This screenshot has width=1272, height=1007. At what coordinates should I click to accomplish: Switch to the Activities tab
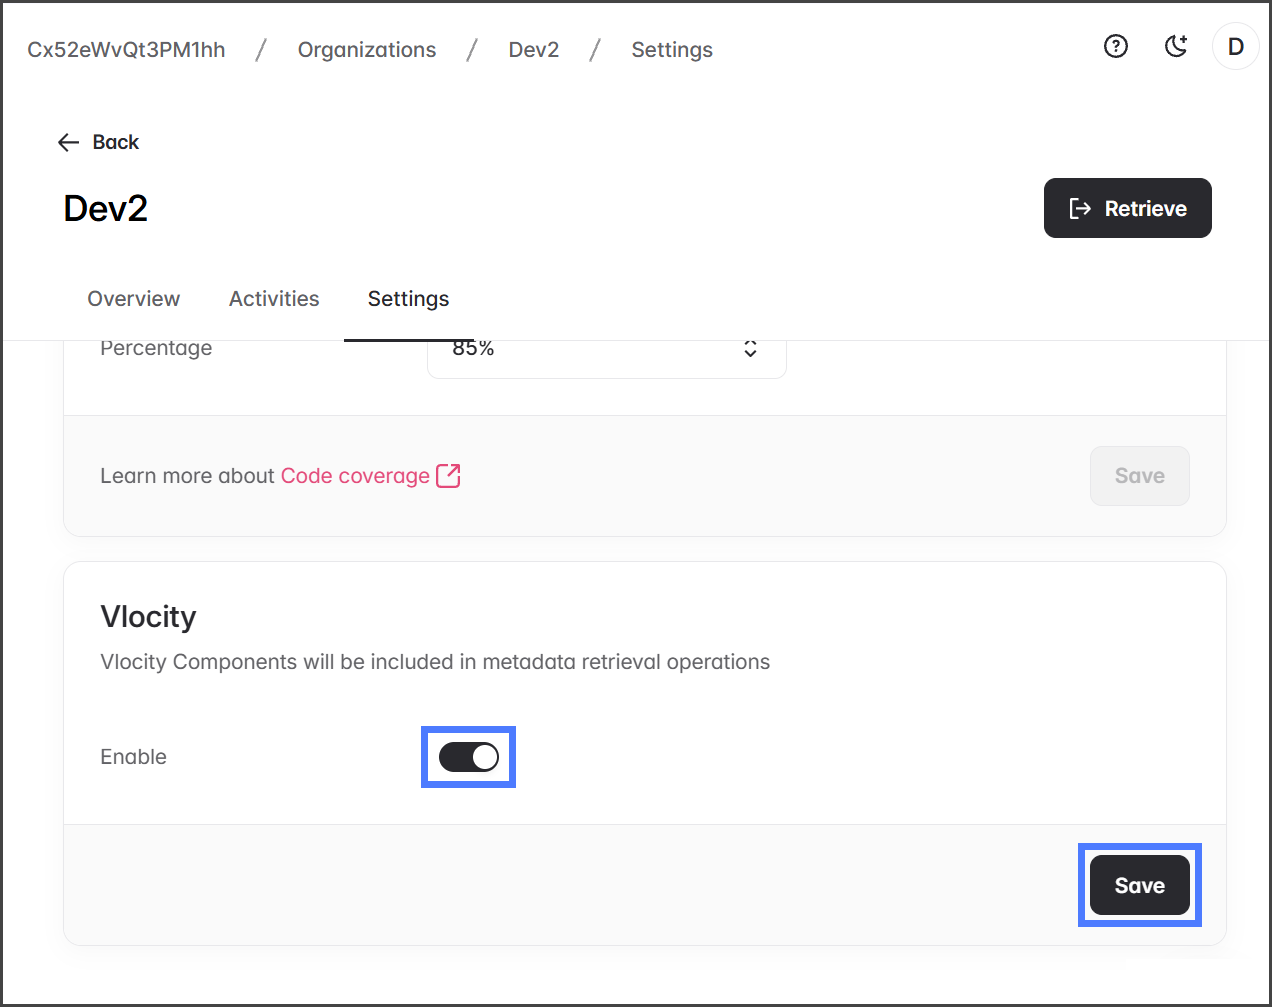click(x=274, y=299)
